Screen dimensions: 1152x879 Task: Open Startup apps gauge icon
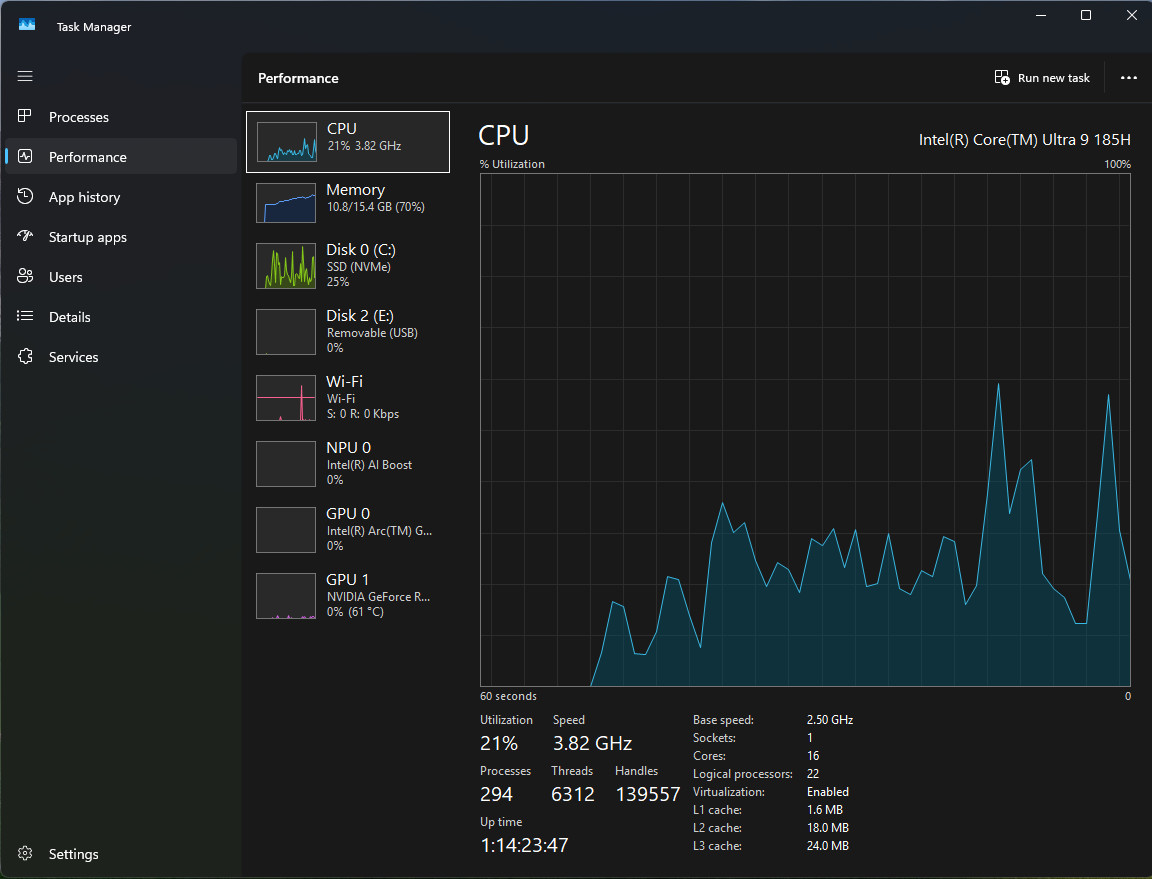(25, 236)
